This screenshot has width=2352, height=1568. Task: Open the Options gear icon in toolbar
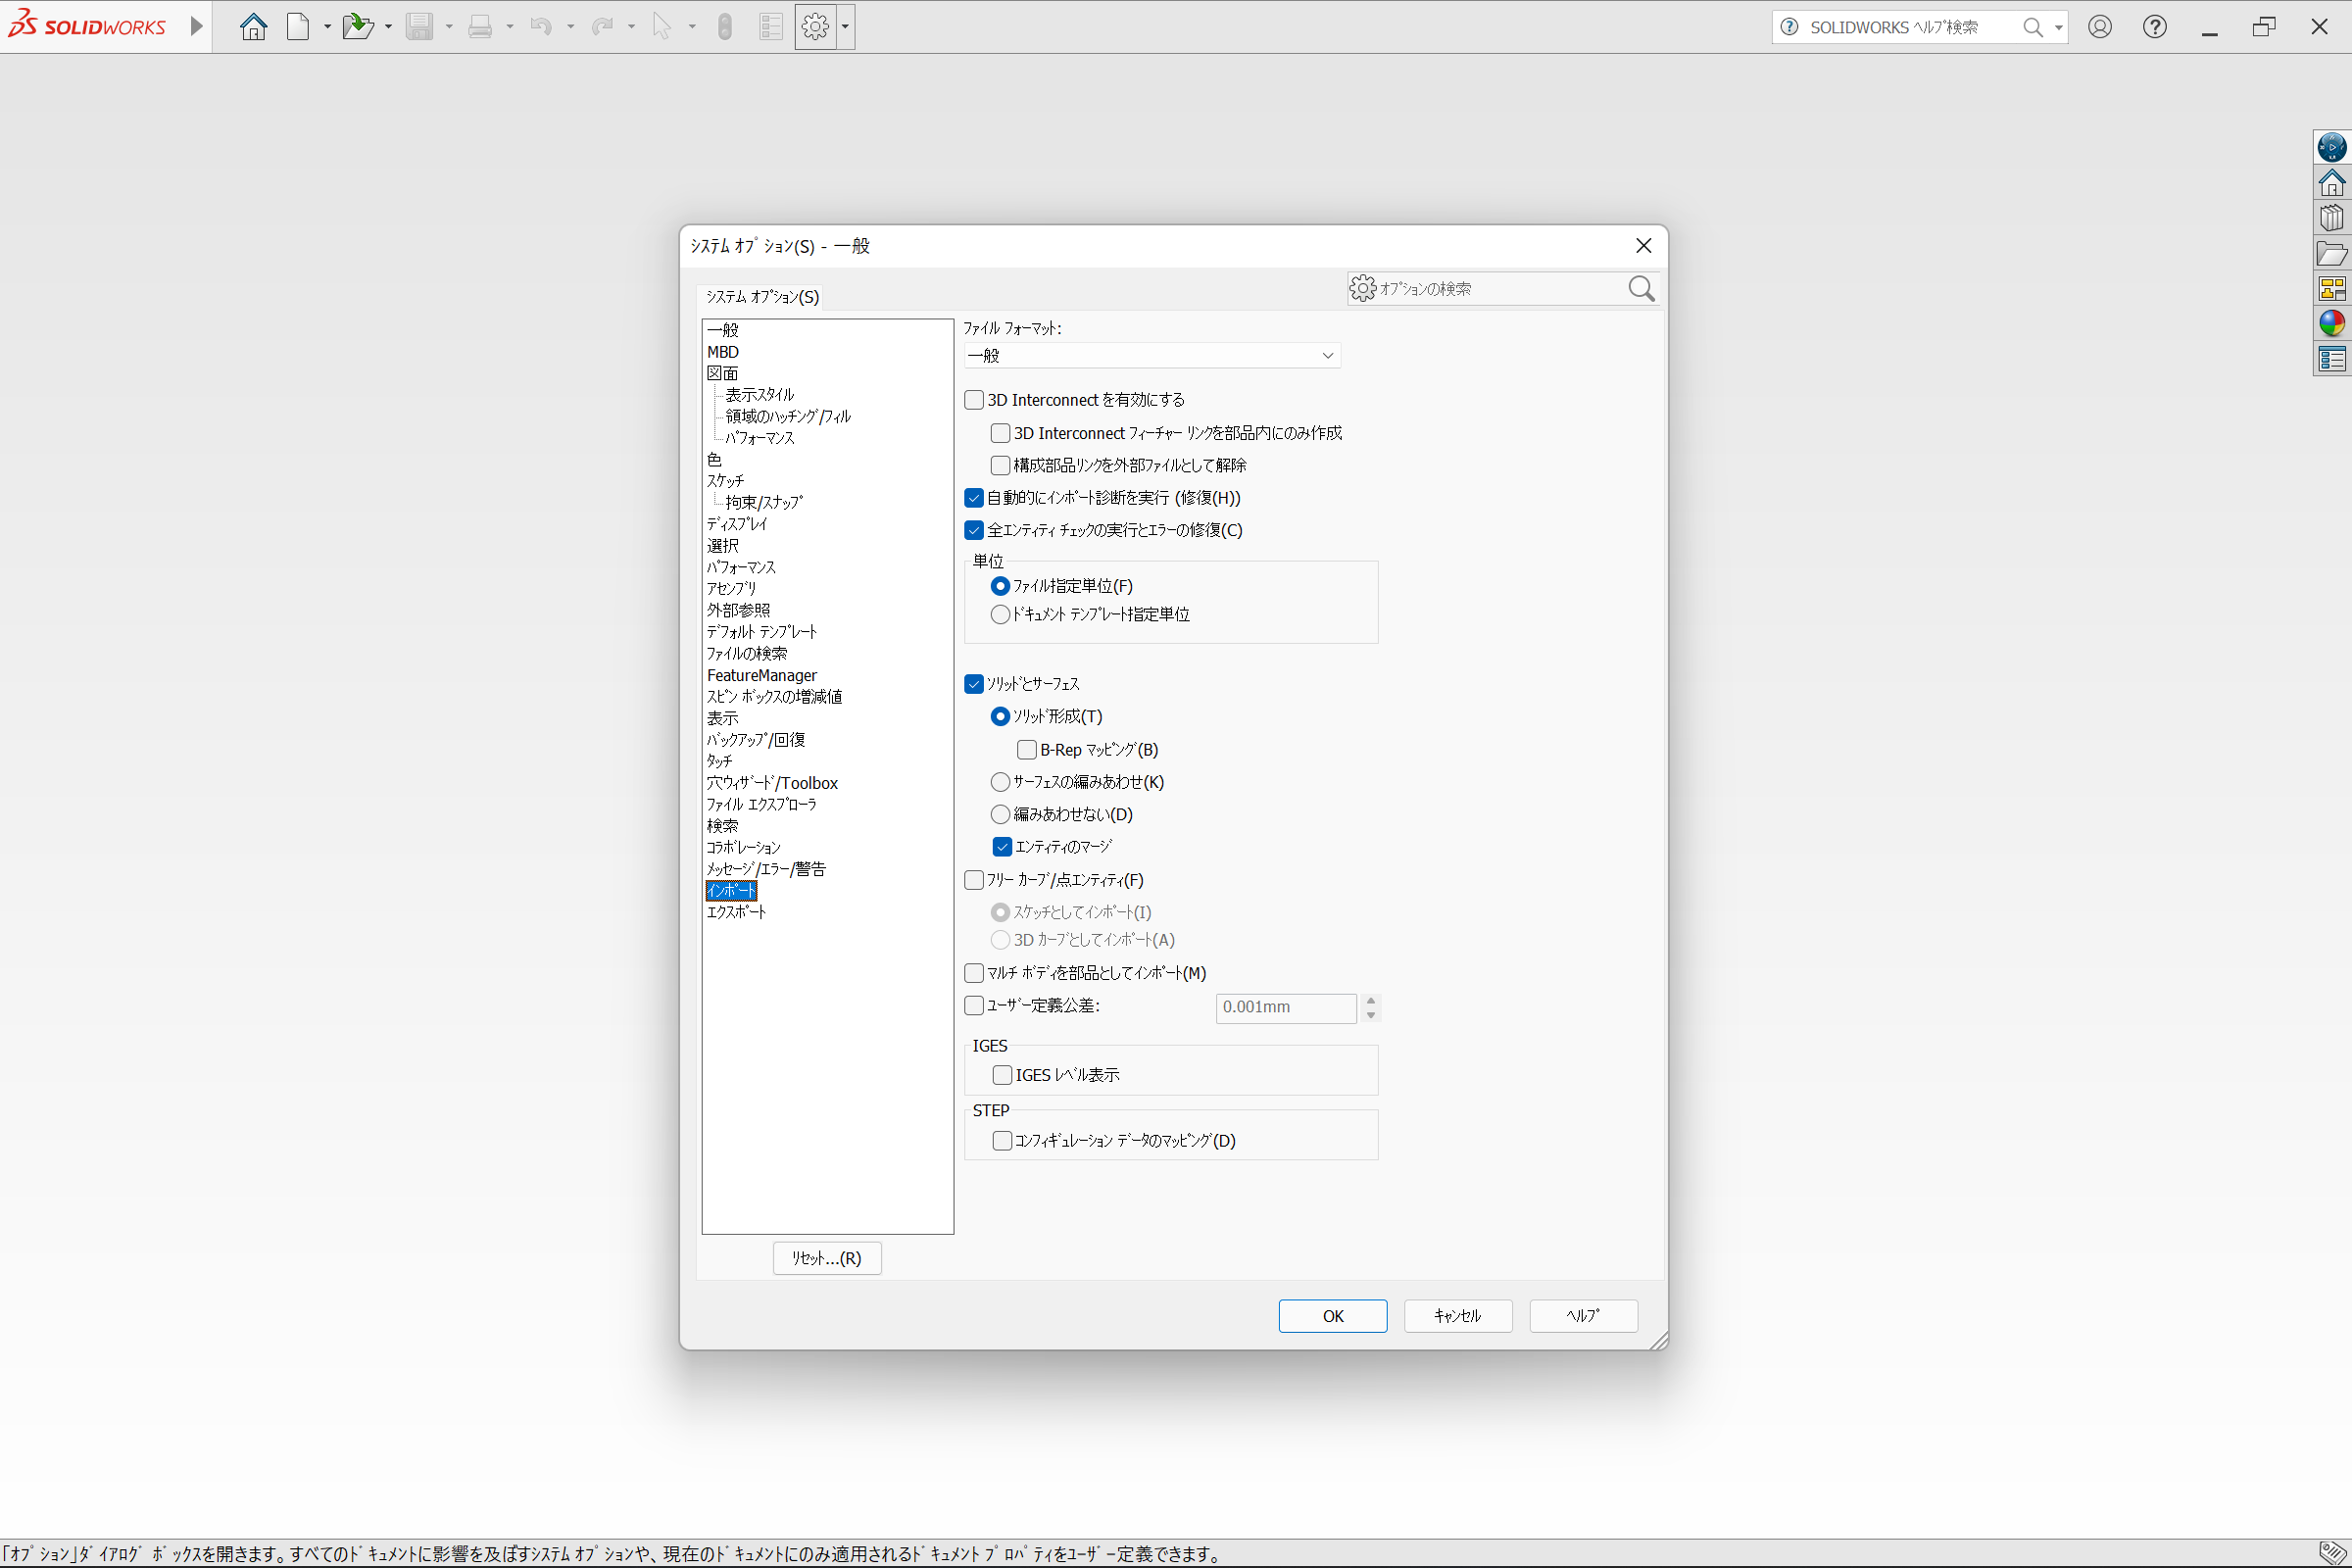point(816,26)
